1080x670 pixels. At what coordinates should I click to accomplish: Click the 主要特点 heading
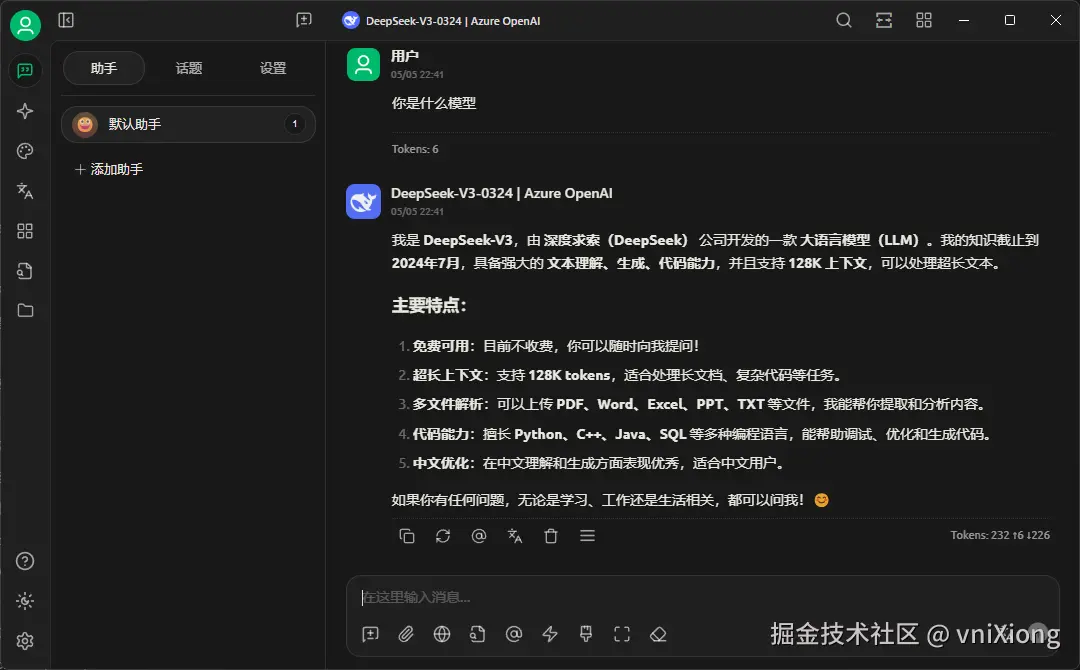point(429,305)
